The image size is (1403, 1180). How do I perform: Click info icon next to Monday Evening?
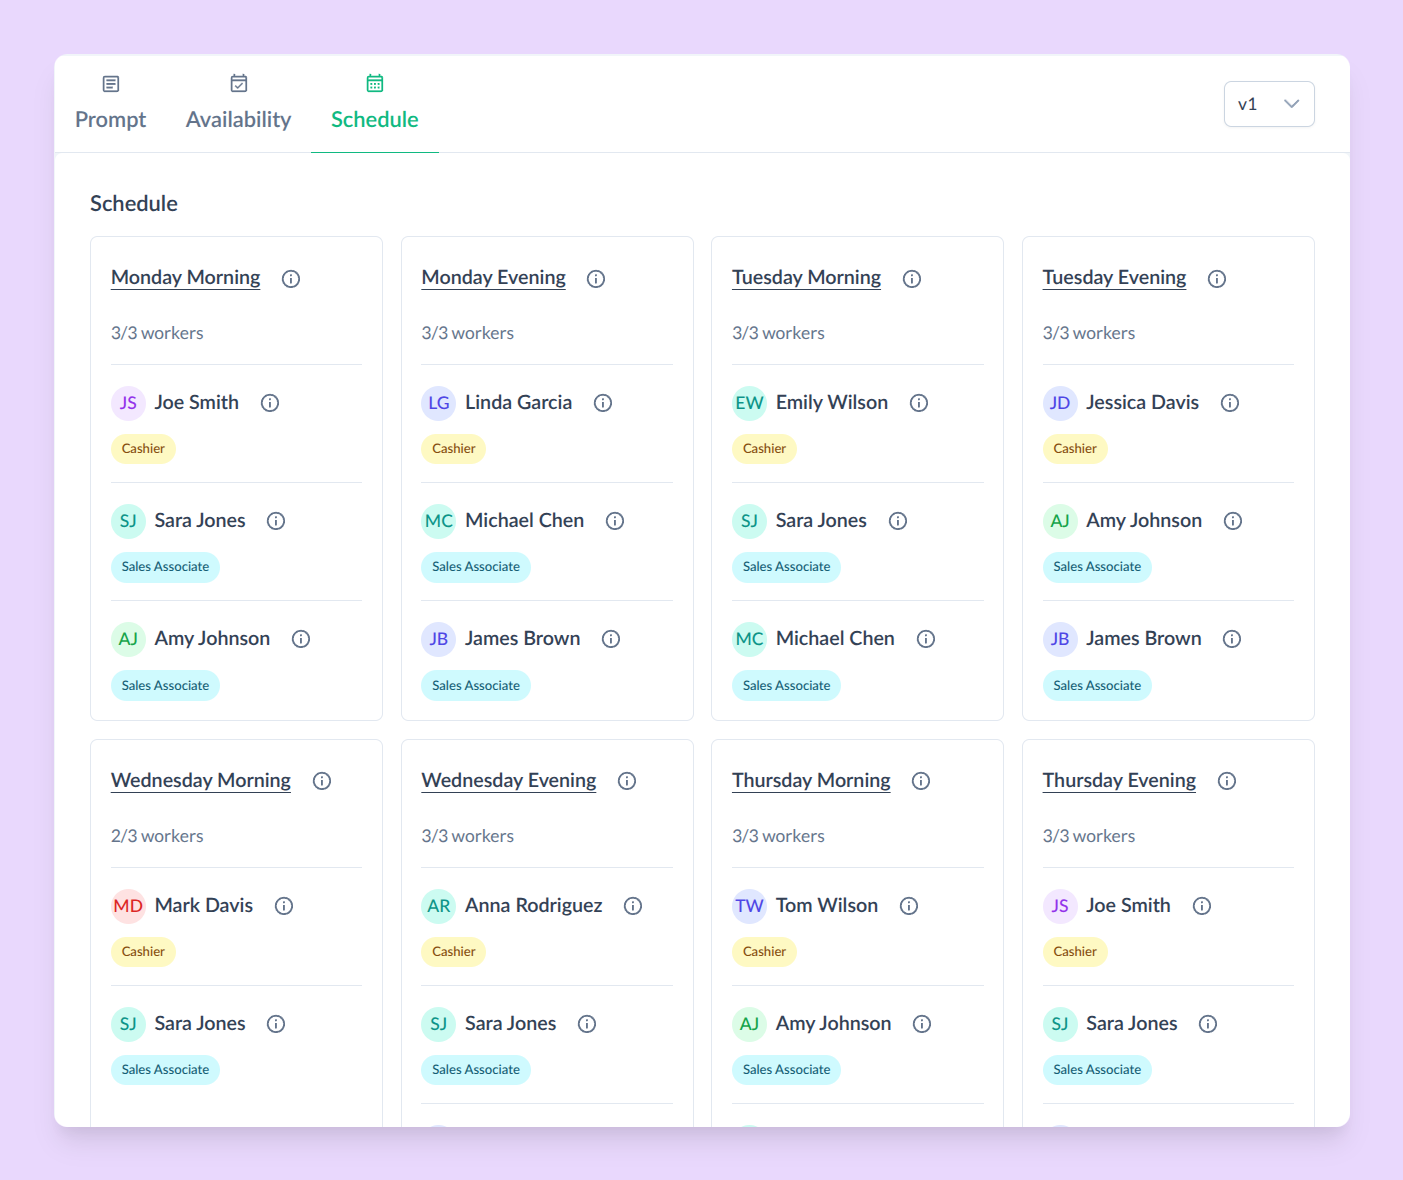point(596,279)
